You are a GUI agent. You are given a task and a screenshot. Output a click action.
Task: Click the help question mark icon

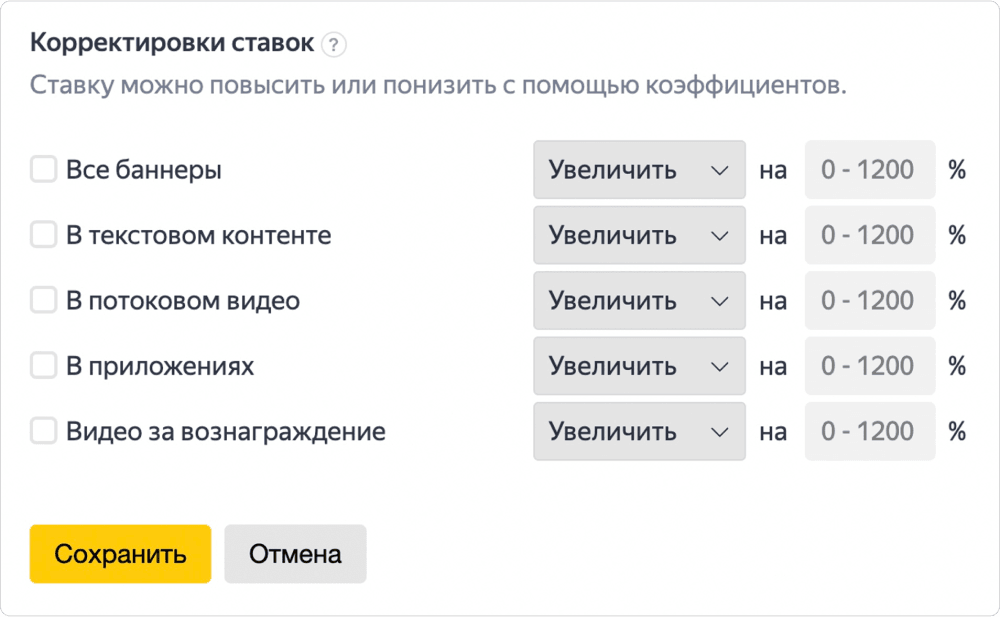coord(334,45)
